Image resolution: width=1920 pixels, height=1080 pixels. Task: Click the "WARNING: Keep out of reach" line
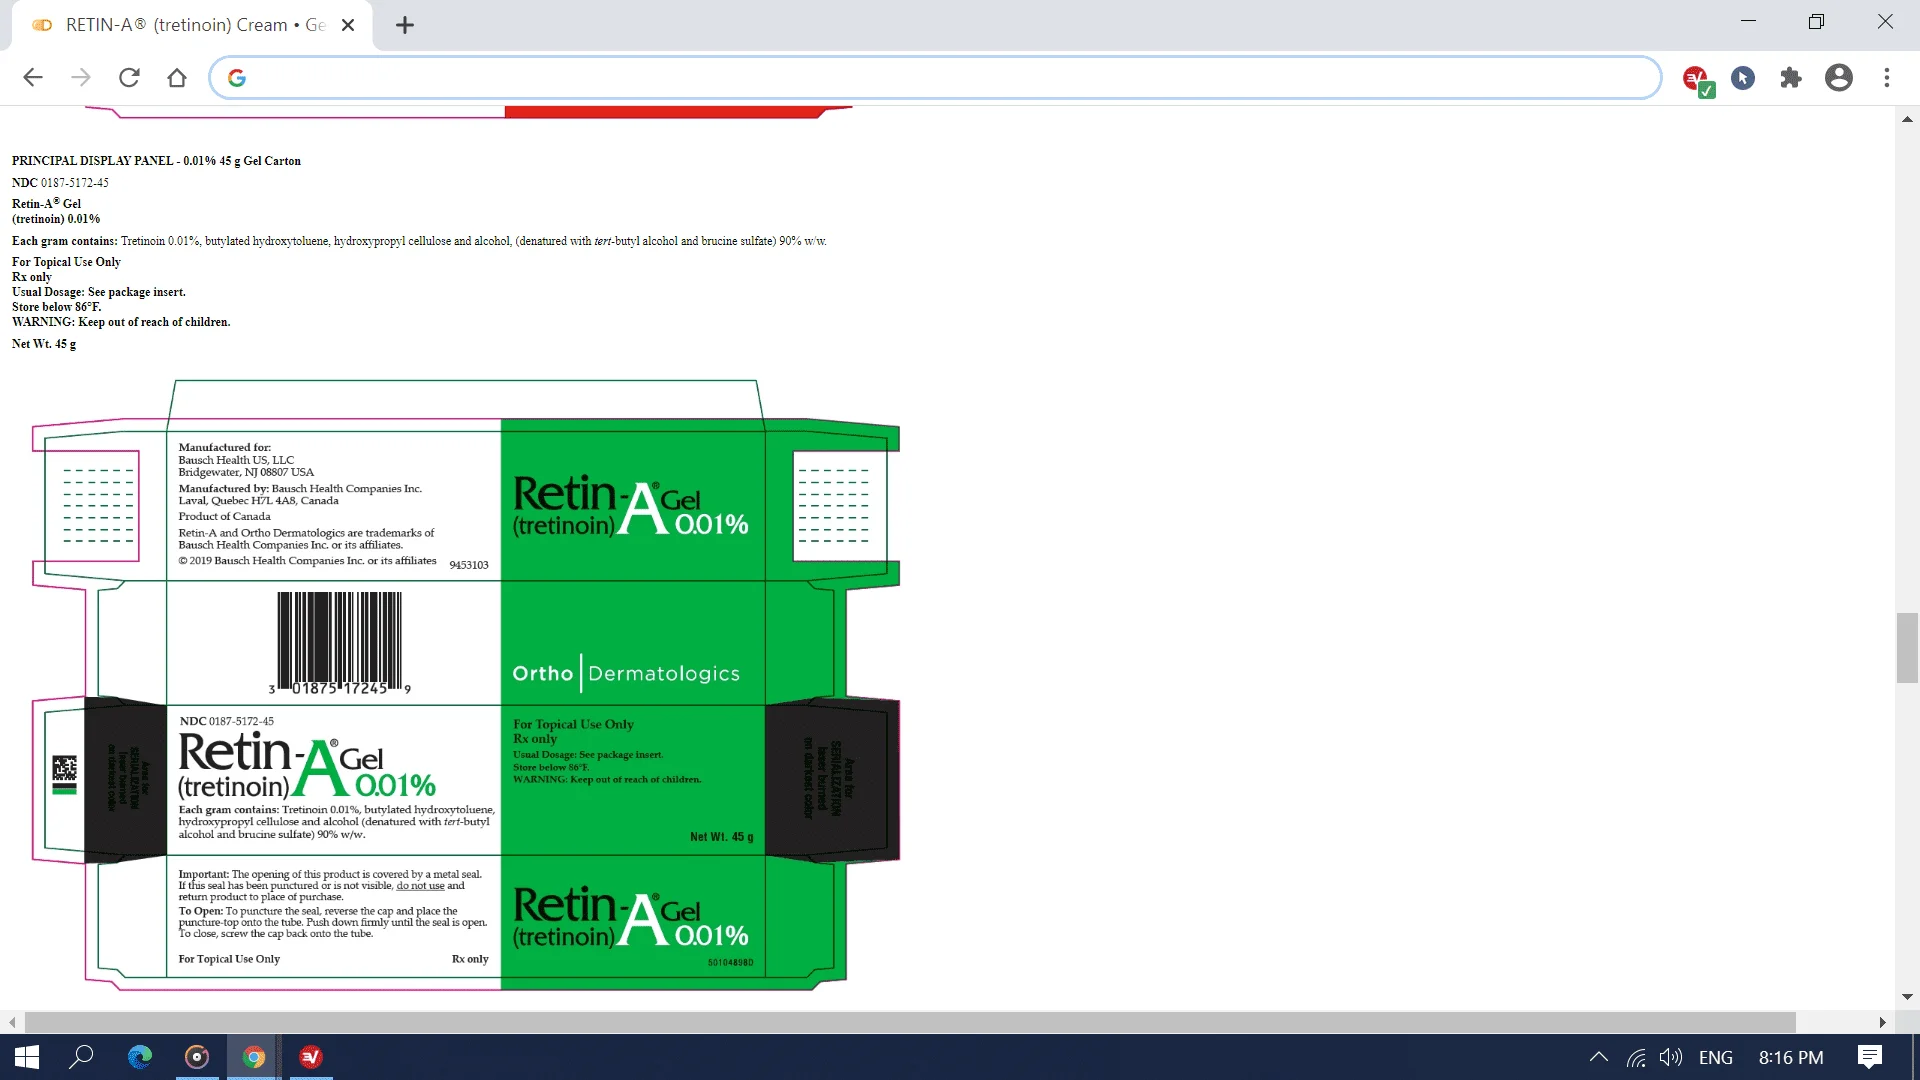pyautogui.click(x=121, y=322)
